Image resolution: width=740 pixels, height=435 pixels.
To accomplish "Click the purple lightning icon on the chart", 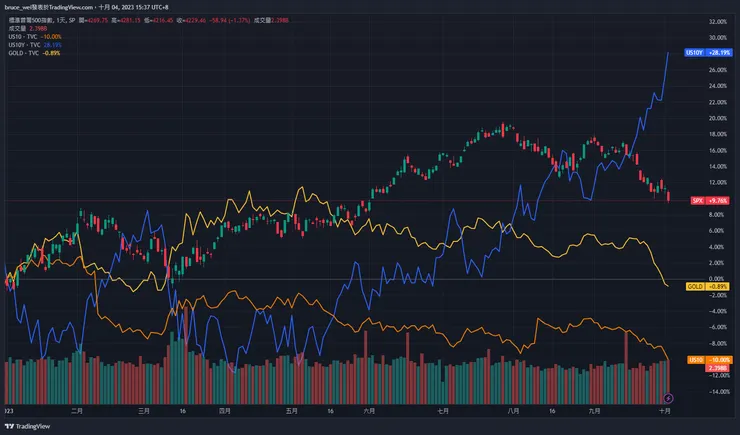I will tap(668, 399).
